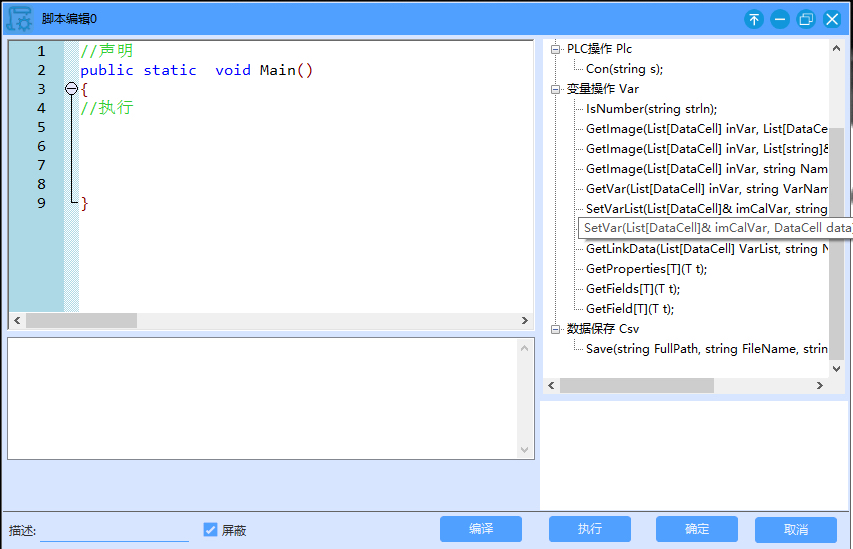The height and width of the screenshot is (549, 853).
Task: Click function tree vertical scroll down arrow
Action: (x=837, y=369)
